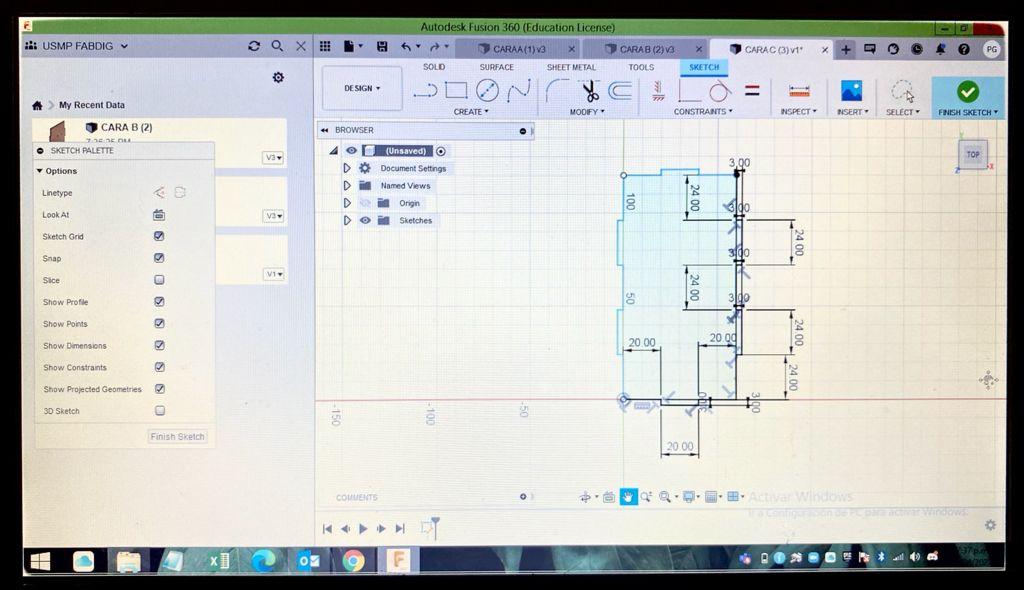Toggle the Show Points checkbox
This screenshot has height=590, width=1024.
[x=159, y=323]
